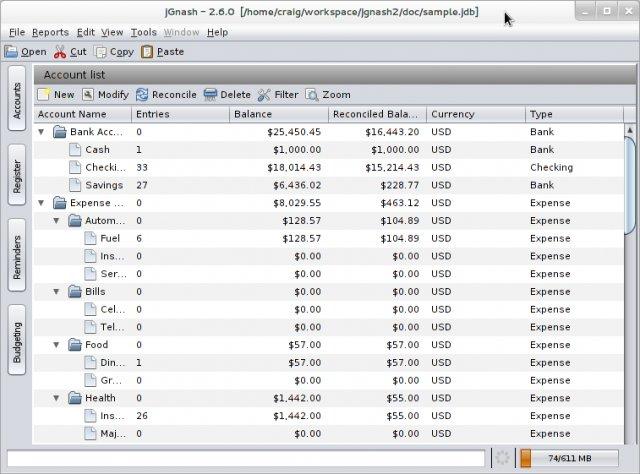Switch to the Budgeting side tab

click(17, 341)
